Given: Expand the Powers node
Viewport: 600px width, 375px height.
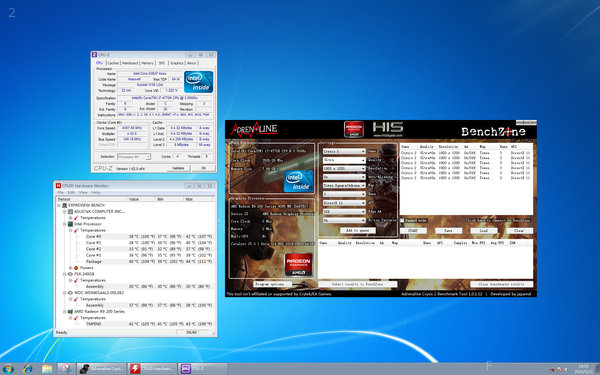Looking at the screenshot, I should click(71, 268).
